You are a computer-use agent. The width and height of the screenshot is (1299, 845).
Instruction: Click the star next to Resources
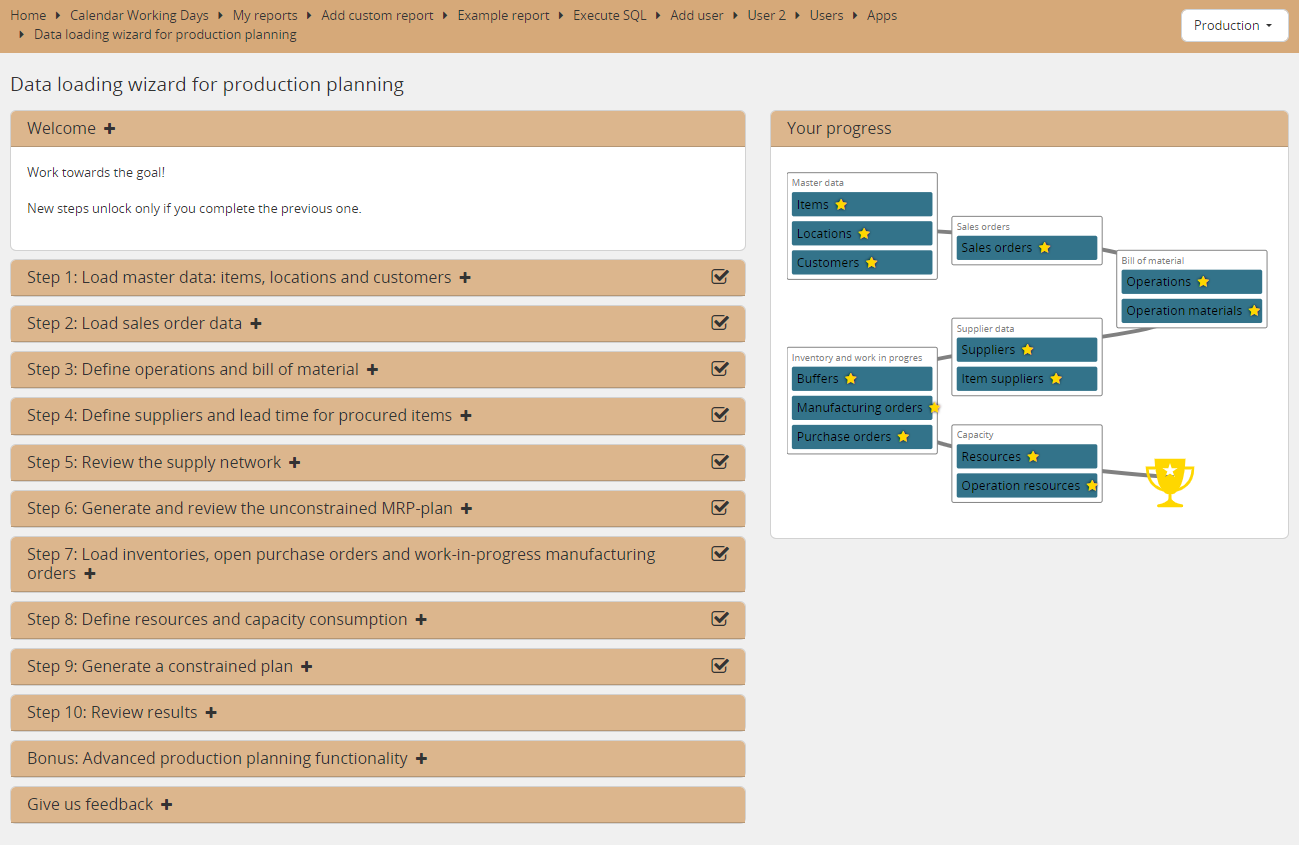pyautogui.click(x=1033, y=457)
